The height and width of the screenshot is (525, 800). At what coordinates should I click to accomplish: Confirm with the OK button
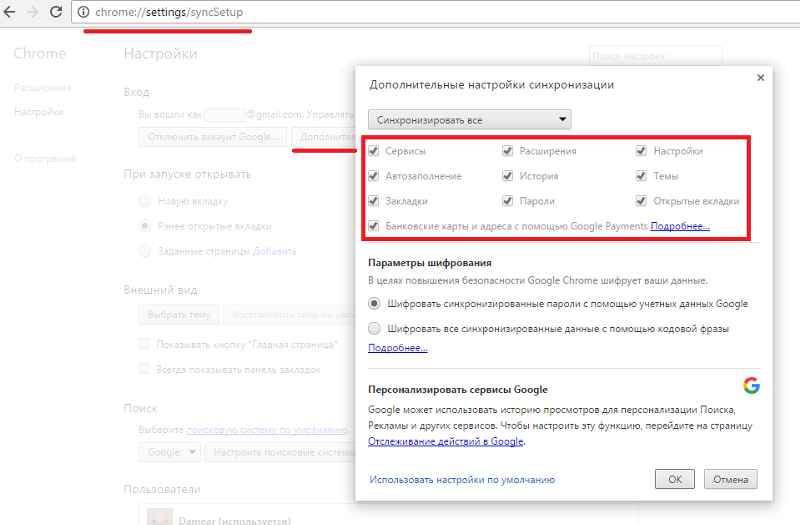(x=674, y=479)
